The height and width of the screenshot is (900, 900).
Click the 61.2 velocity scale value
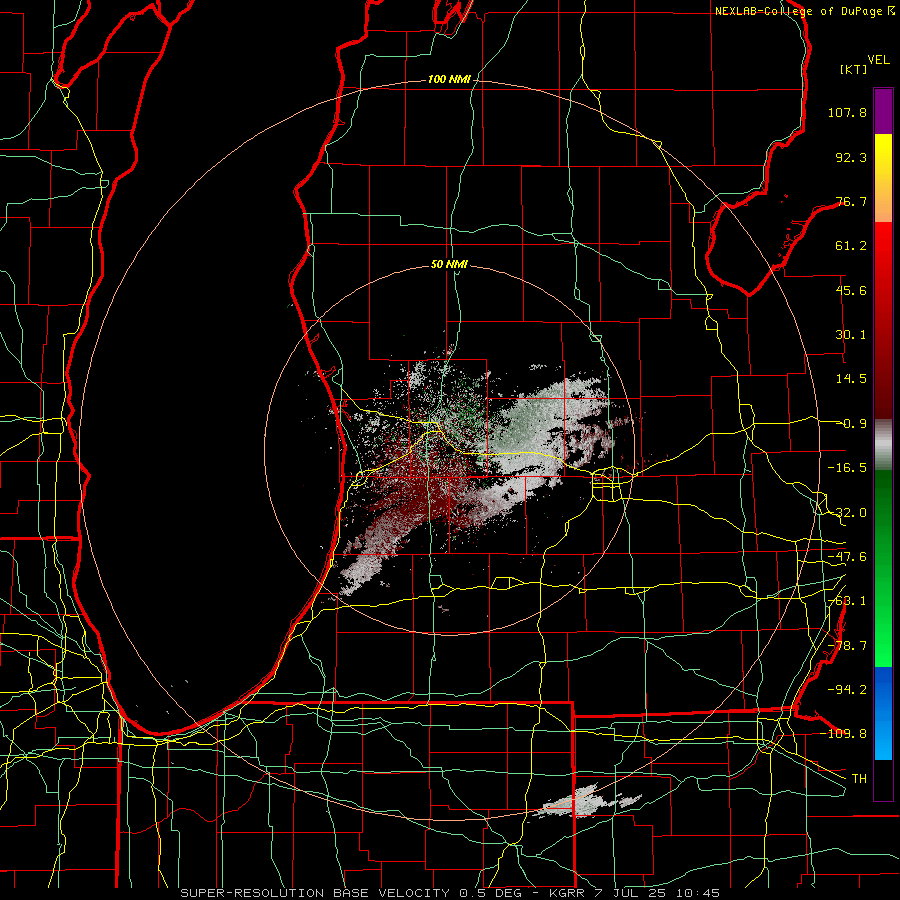[851, 246]
